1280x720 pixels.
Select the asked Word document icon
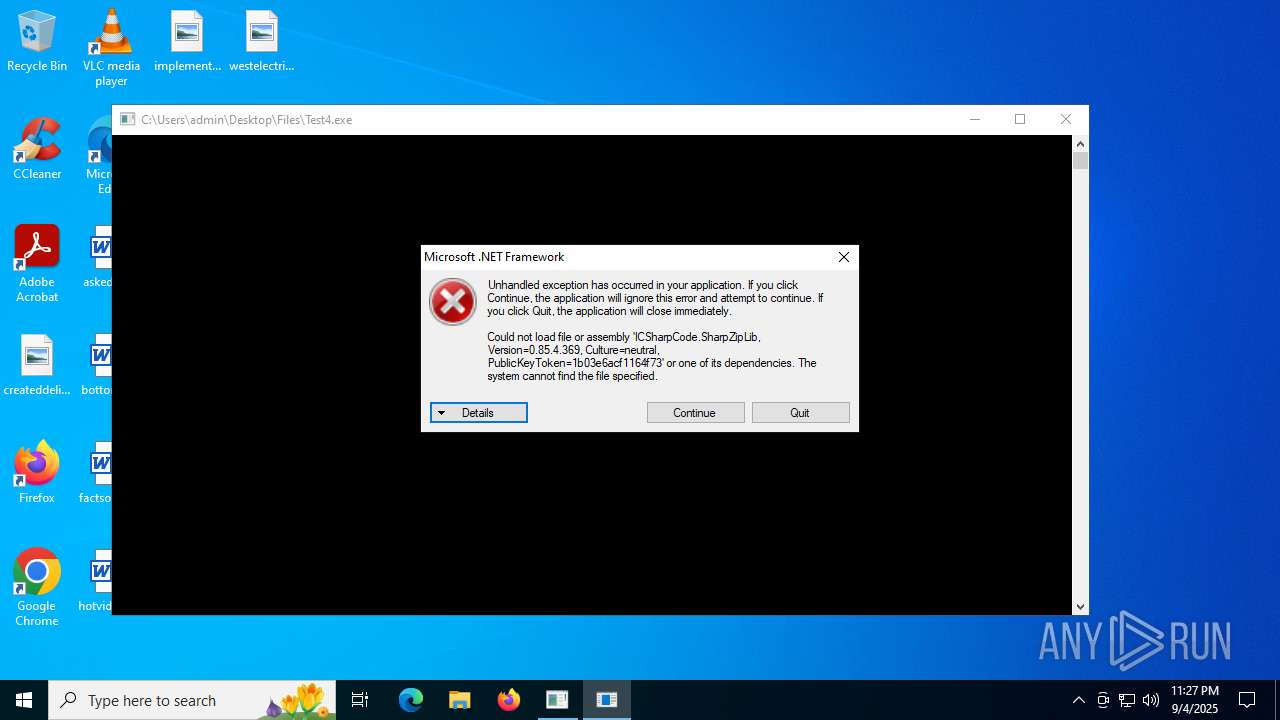[x=98, y=257]
